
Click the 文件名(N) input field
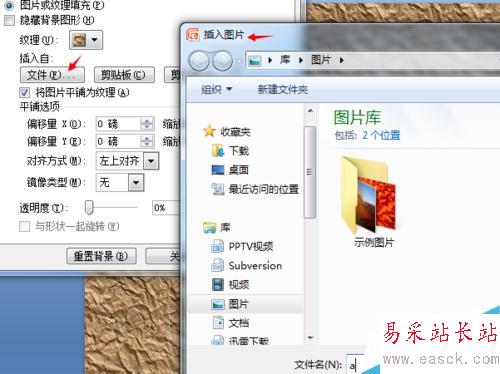[x=356, y=364]
